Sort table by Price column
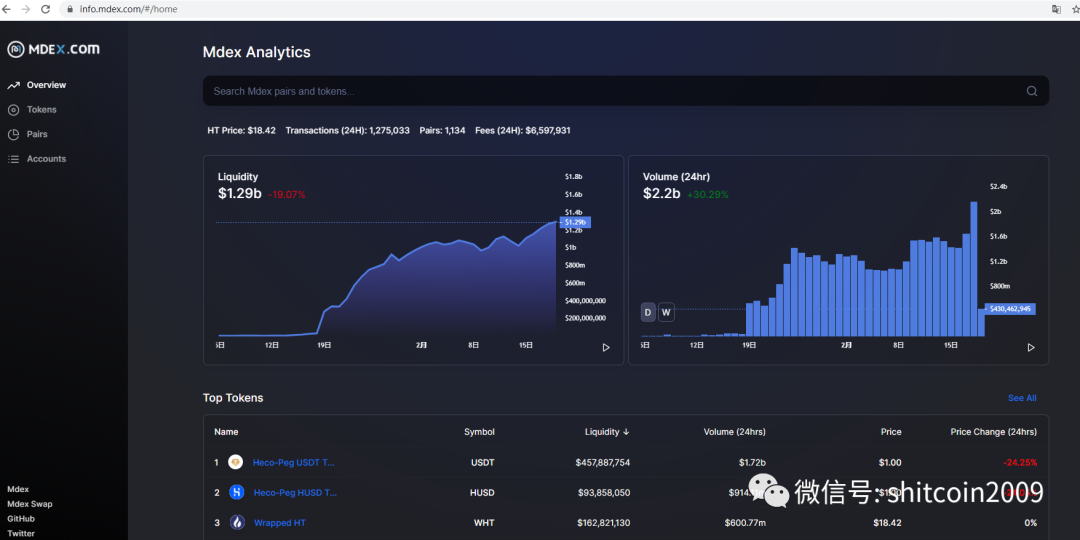The image size is (1080, 540). pos(891,432)
